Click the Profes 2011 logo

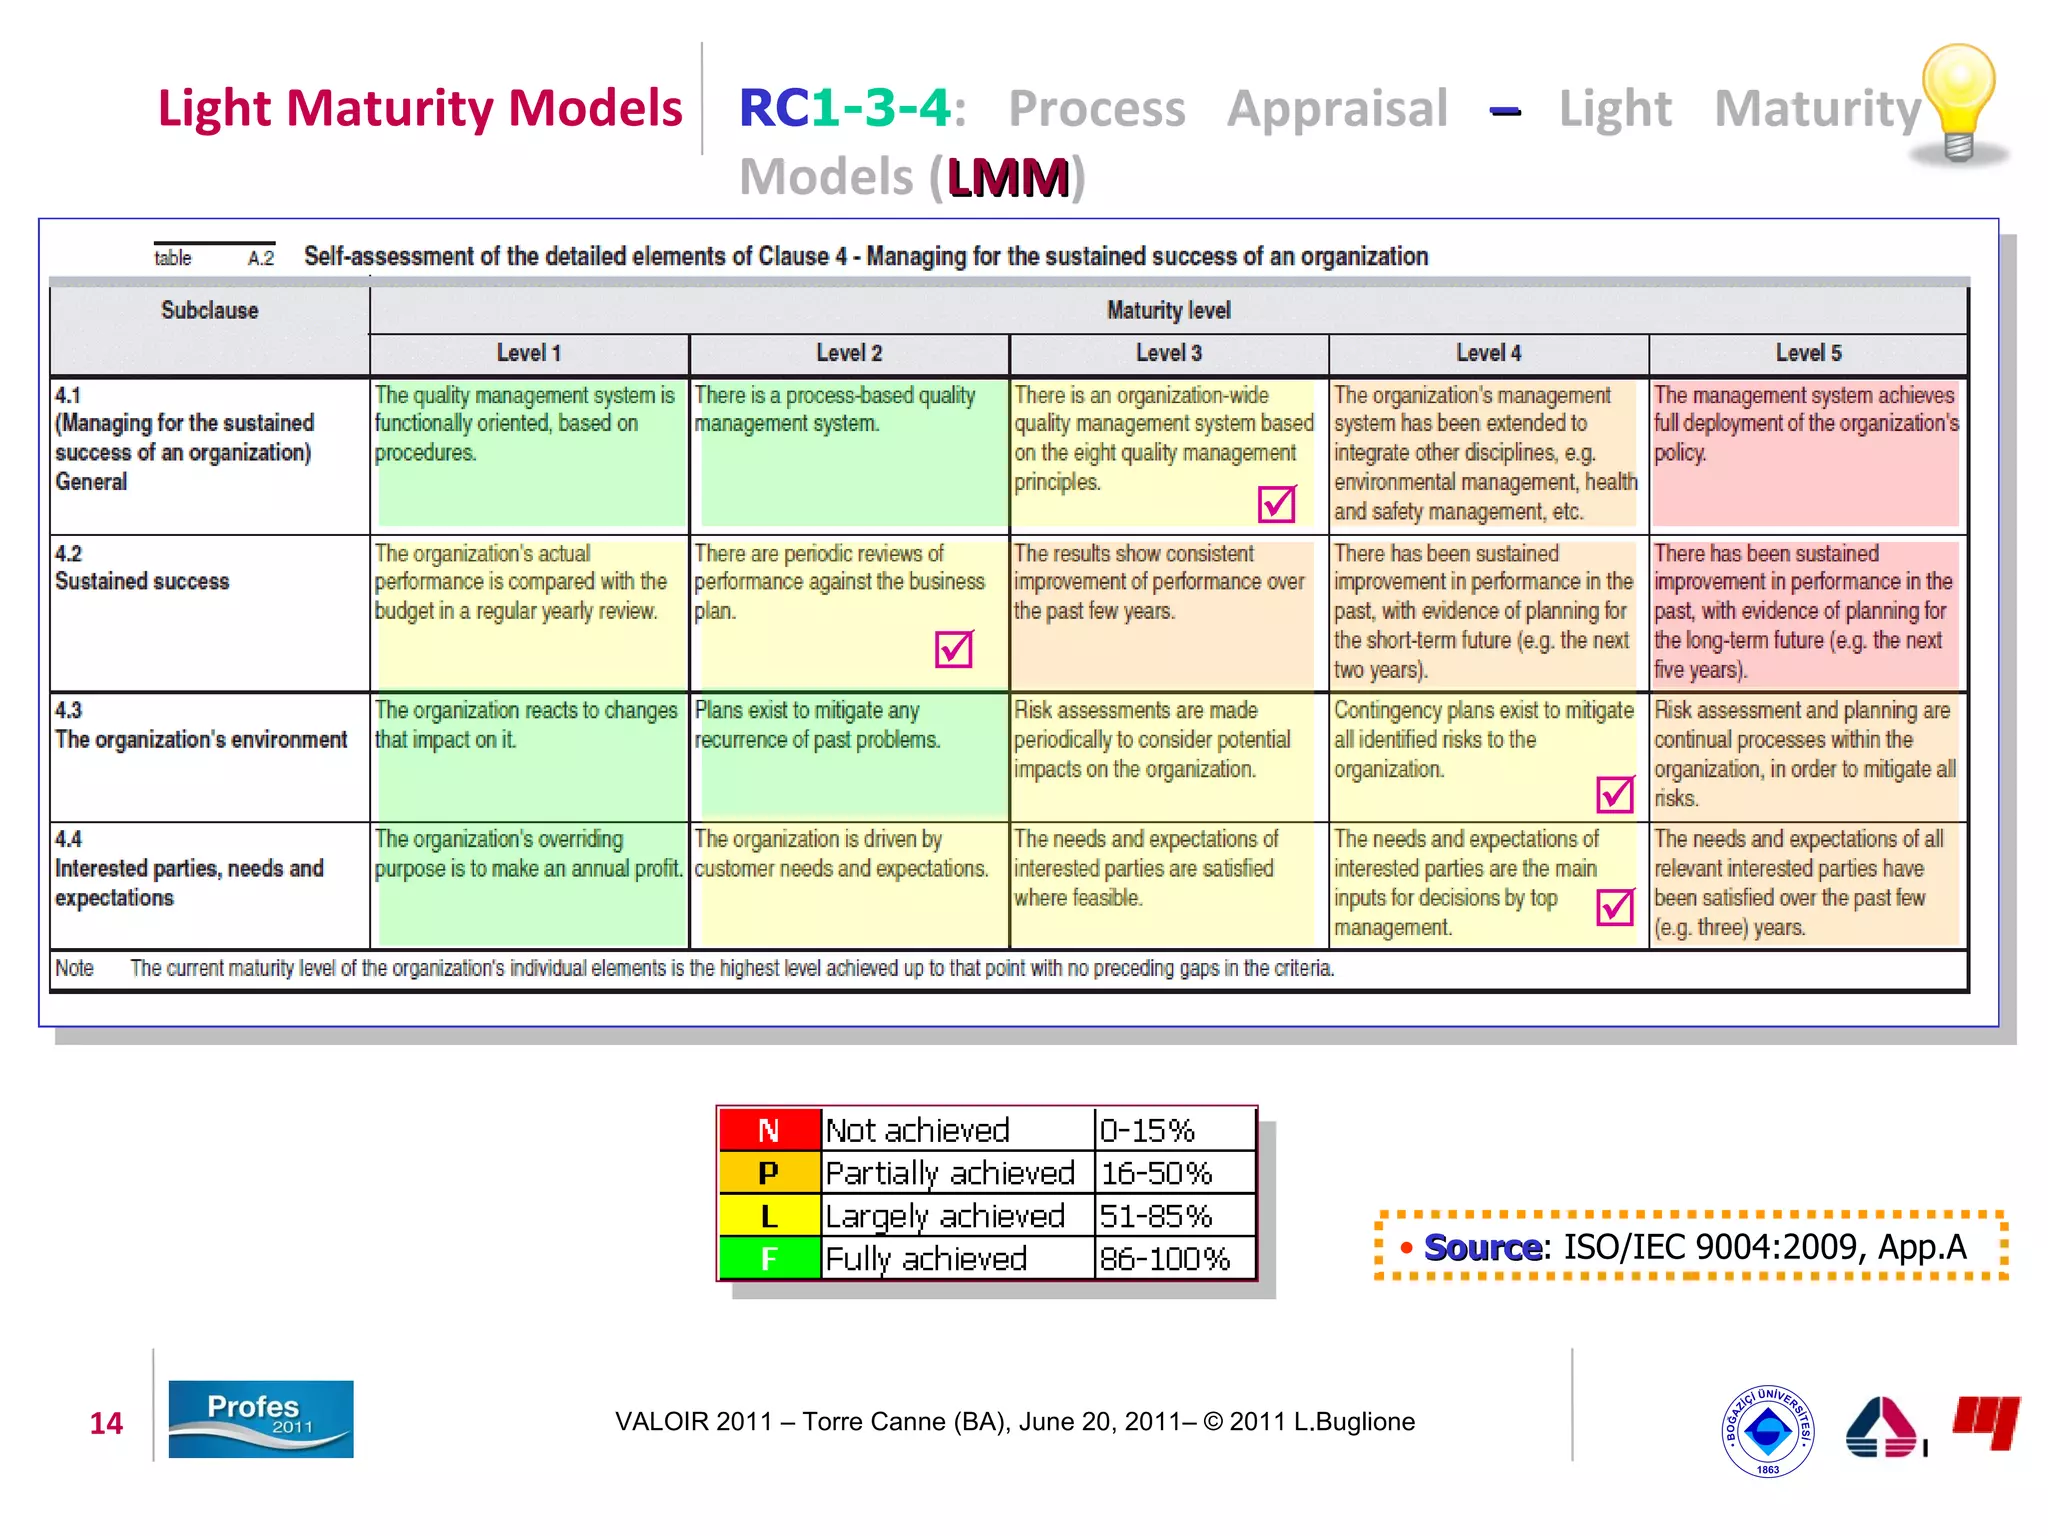[260, 1419]
